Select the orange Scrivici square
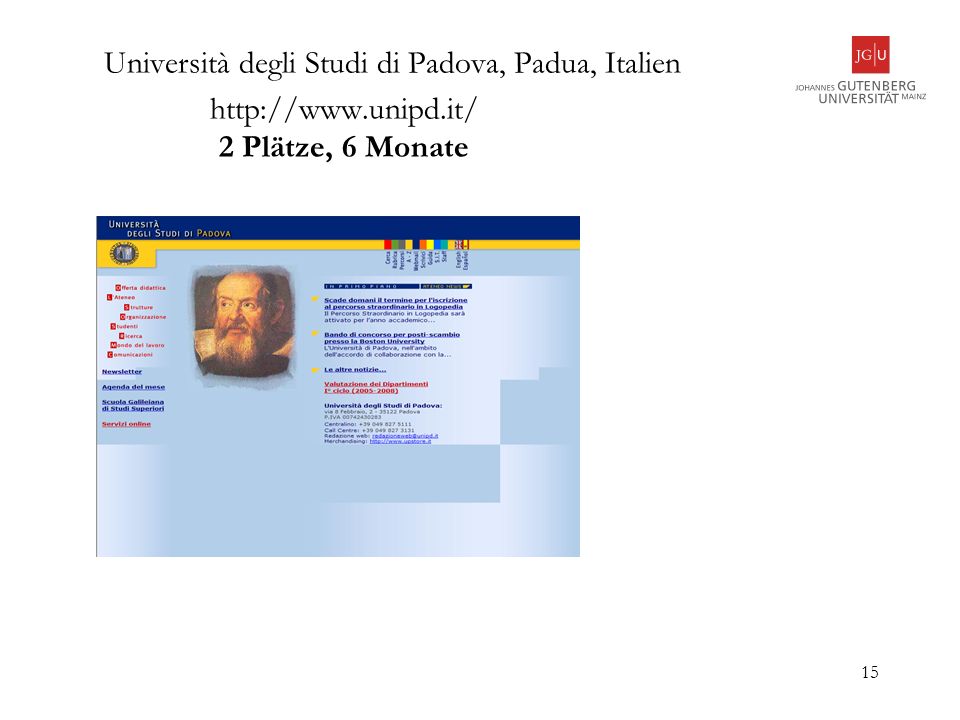960x720 pixels. coord(423,244)
